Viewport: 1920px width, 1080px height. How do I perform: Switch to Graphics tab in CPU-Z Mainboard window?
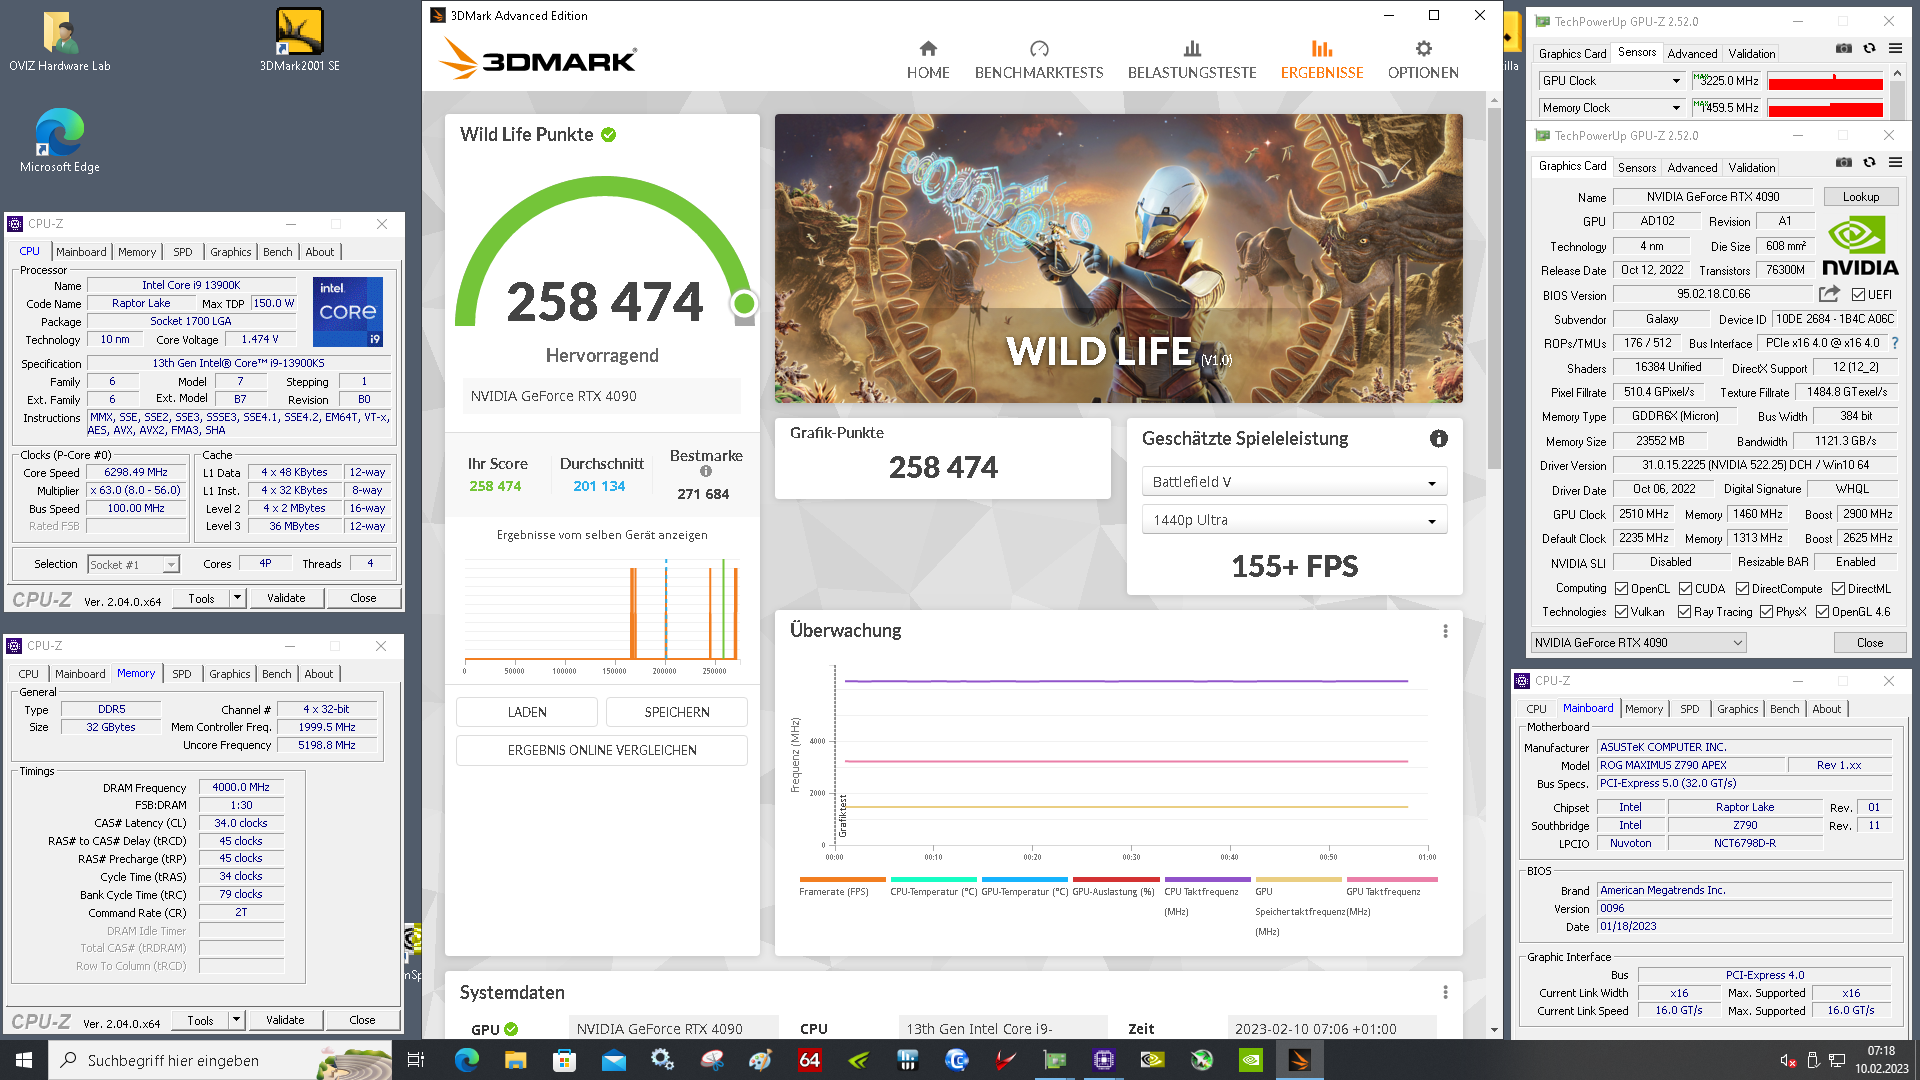1737,709
